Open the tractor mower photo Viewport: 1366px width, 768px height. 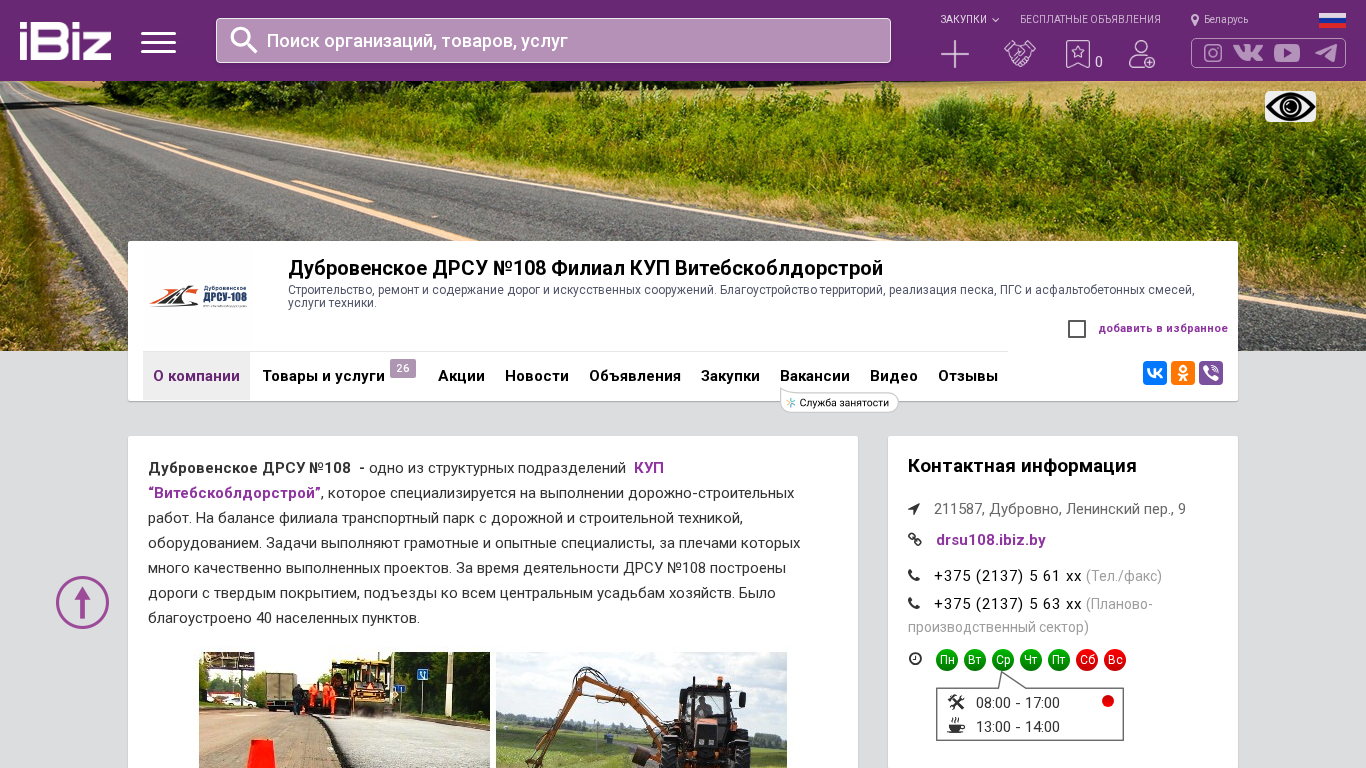pos(641,710)
